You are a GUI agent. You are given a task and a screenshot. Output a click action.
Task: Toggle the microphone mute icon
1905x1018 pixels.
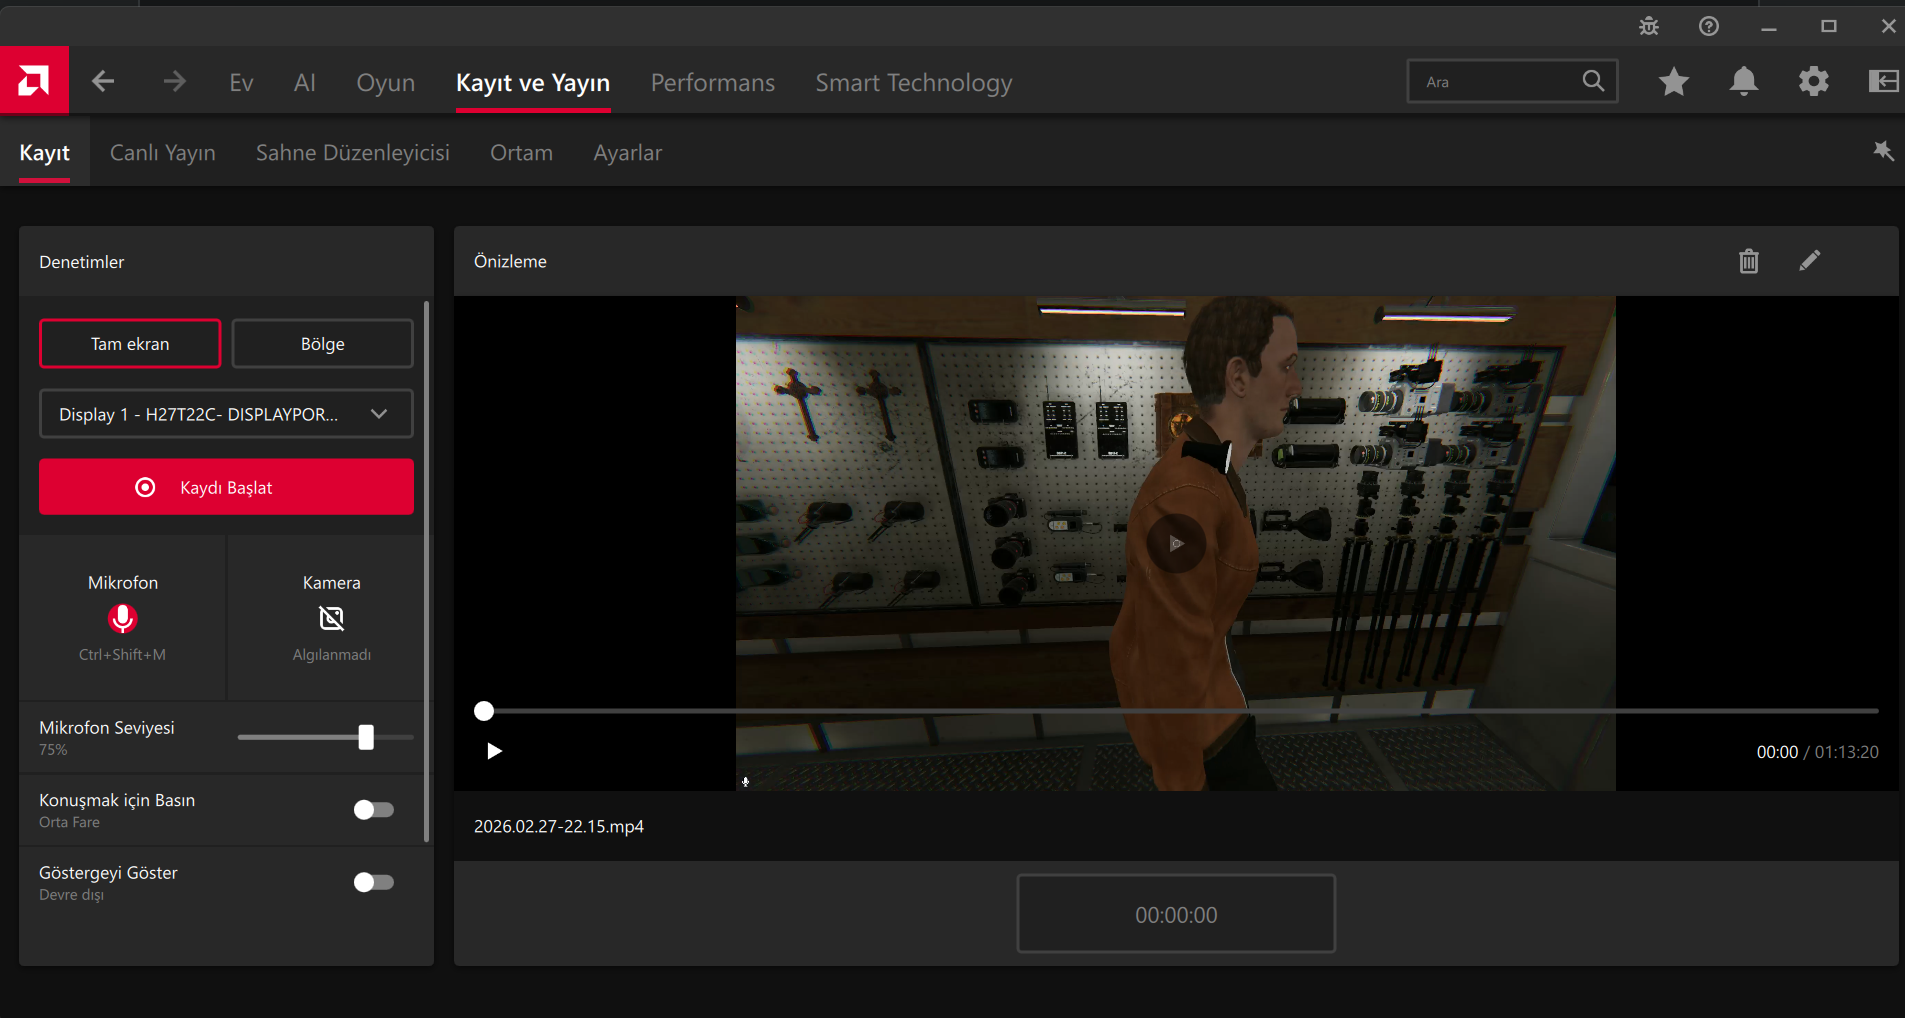(x=123, y=619)
